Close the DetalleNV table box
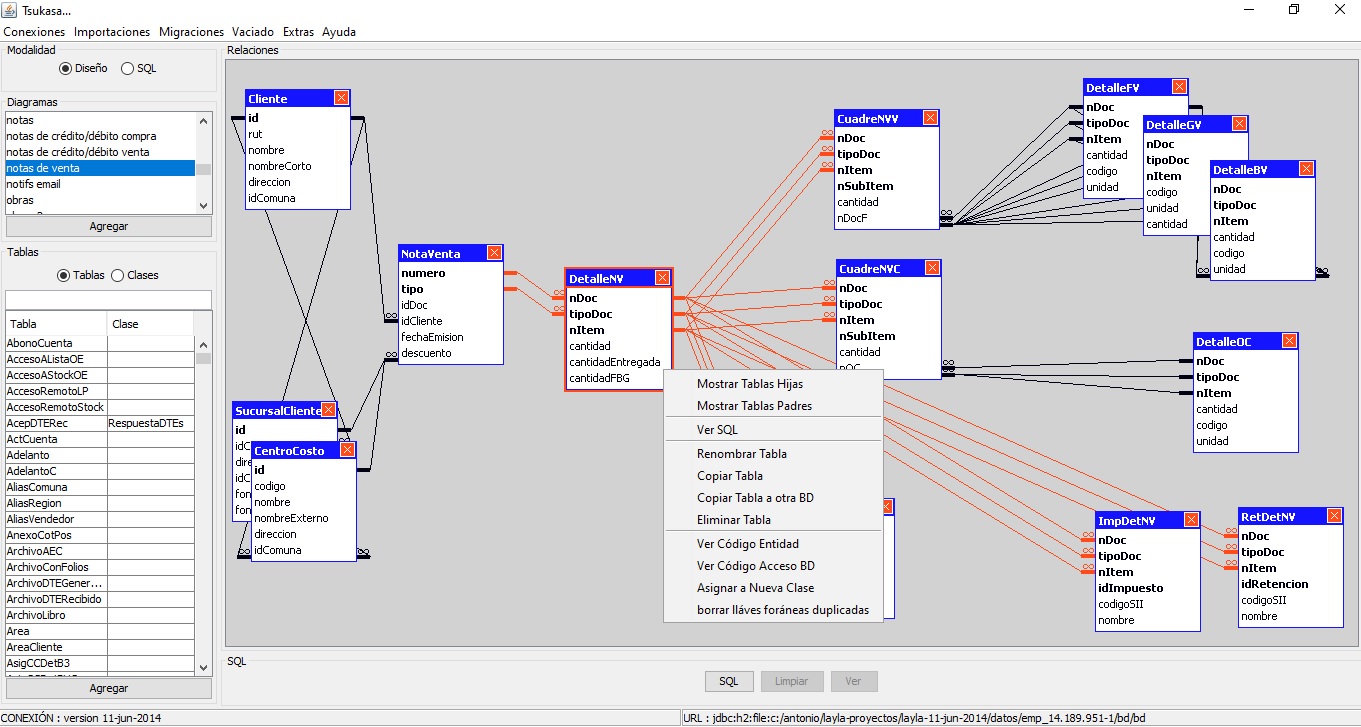This screenshot has height=727, width=1361. pos(662,278)
